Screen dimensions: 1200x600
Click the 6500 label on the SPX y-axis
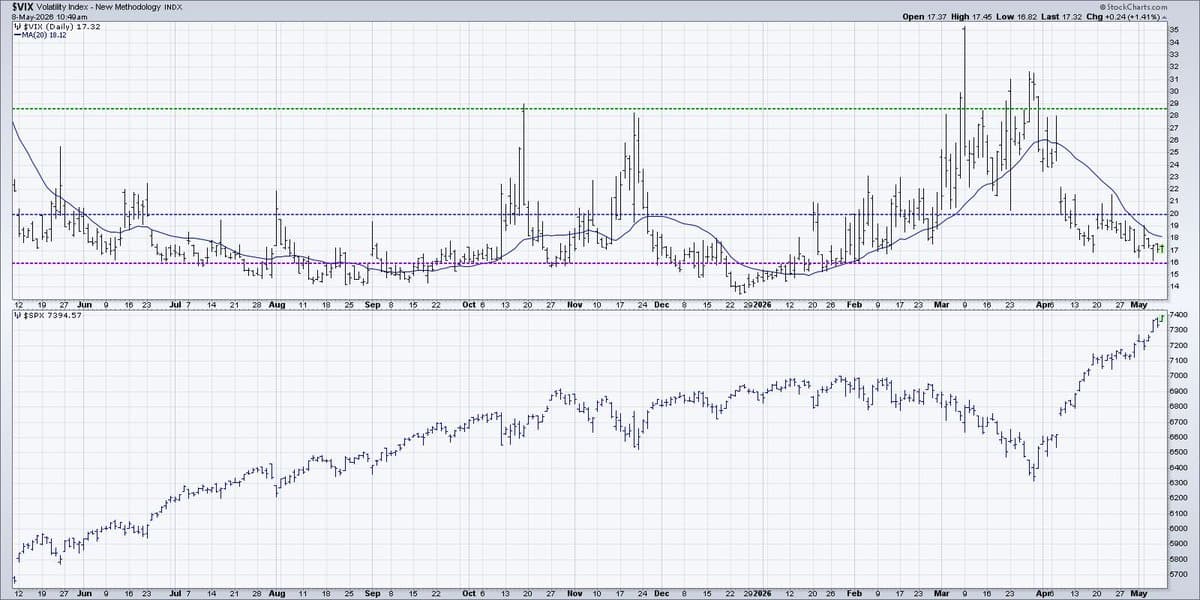[x=1178, y=452]
